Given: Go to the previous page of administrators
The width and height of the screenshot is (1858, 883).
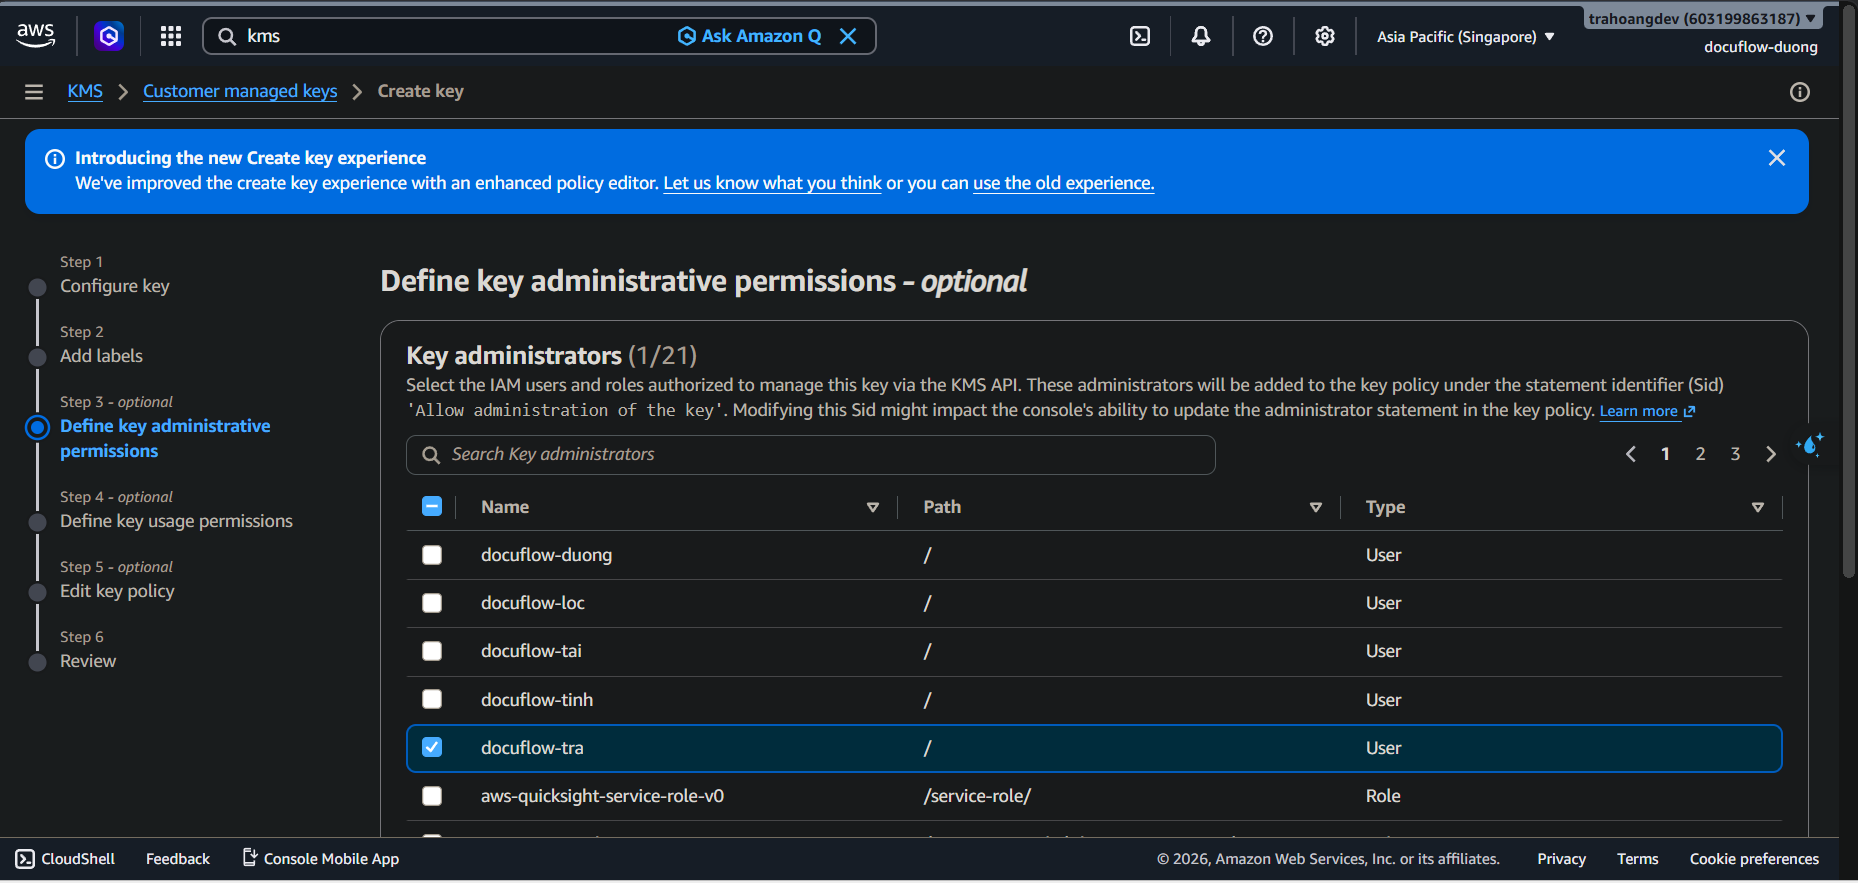Looking at the screenshot, I should pos(1631,454).
